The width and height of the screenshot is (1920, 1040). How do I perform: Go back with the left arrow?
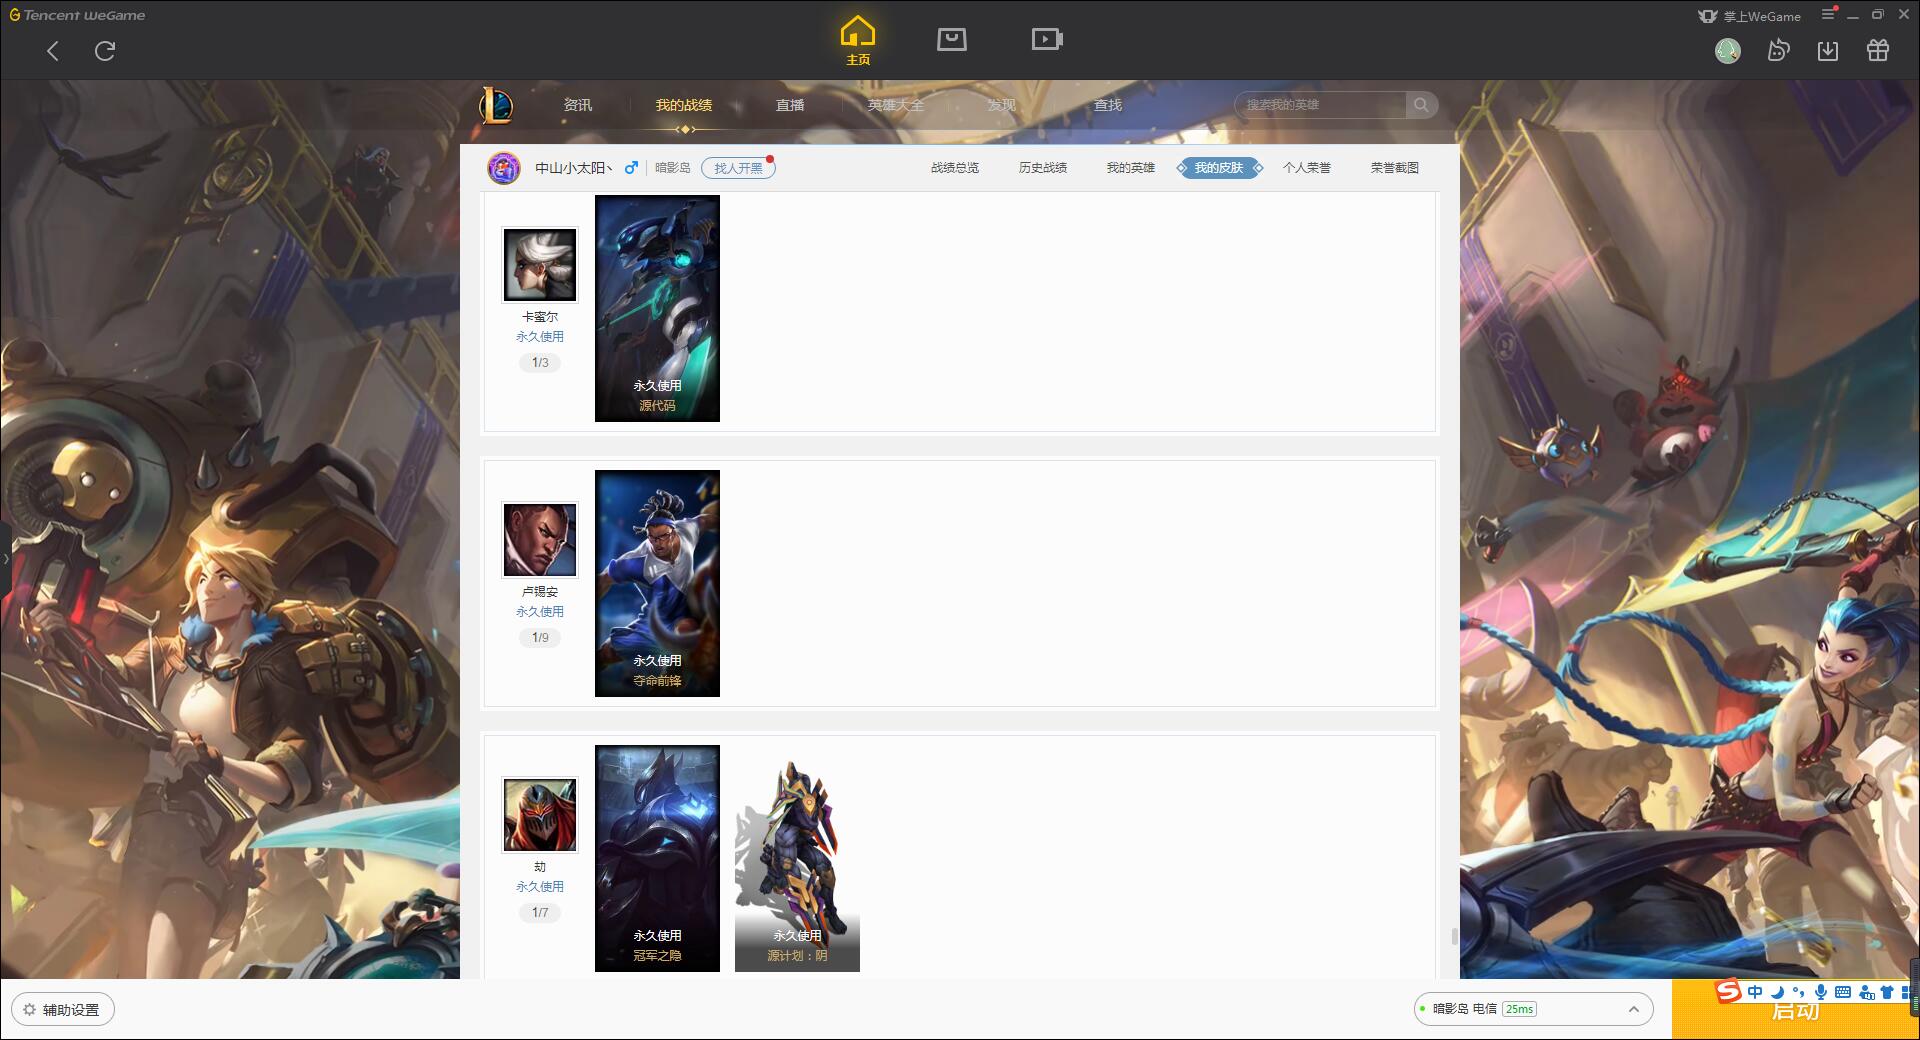pos(53,51)
